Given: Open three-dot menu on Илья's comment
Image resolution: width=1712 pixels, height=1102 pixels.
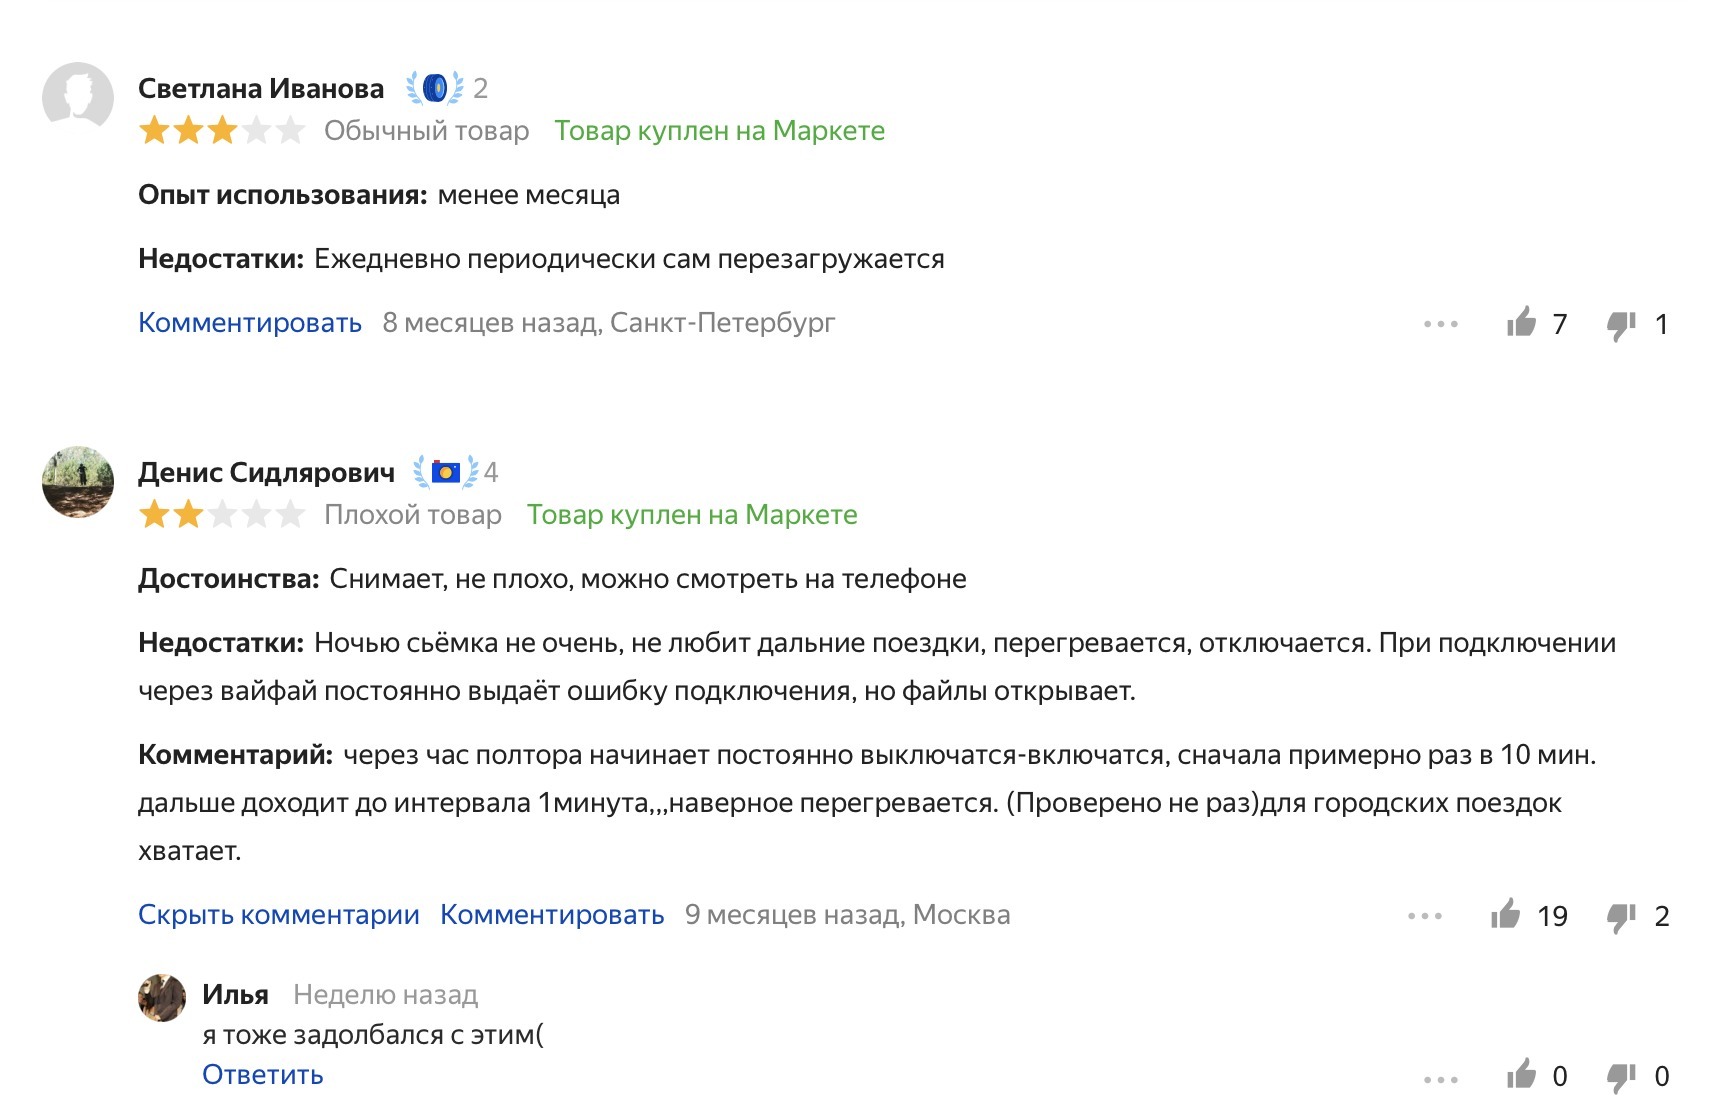Looking at the screenshot, I should point(1440,1079).
